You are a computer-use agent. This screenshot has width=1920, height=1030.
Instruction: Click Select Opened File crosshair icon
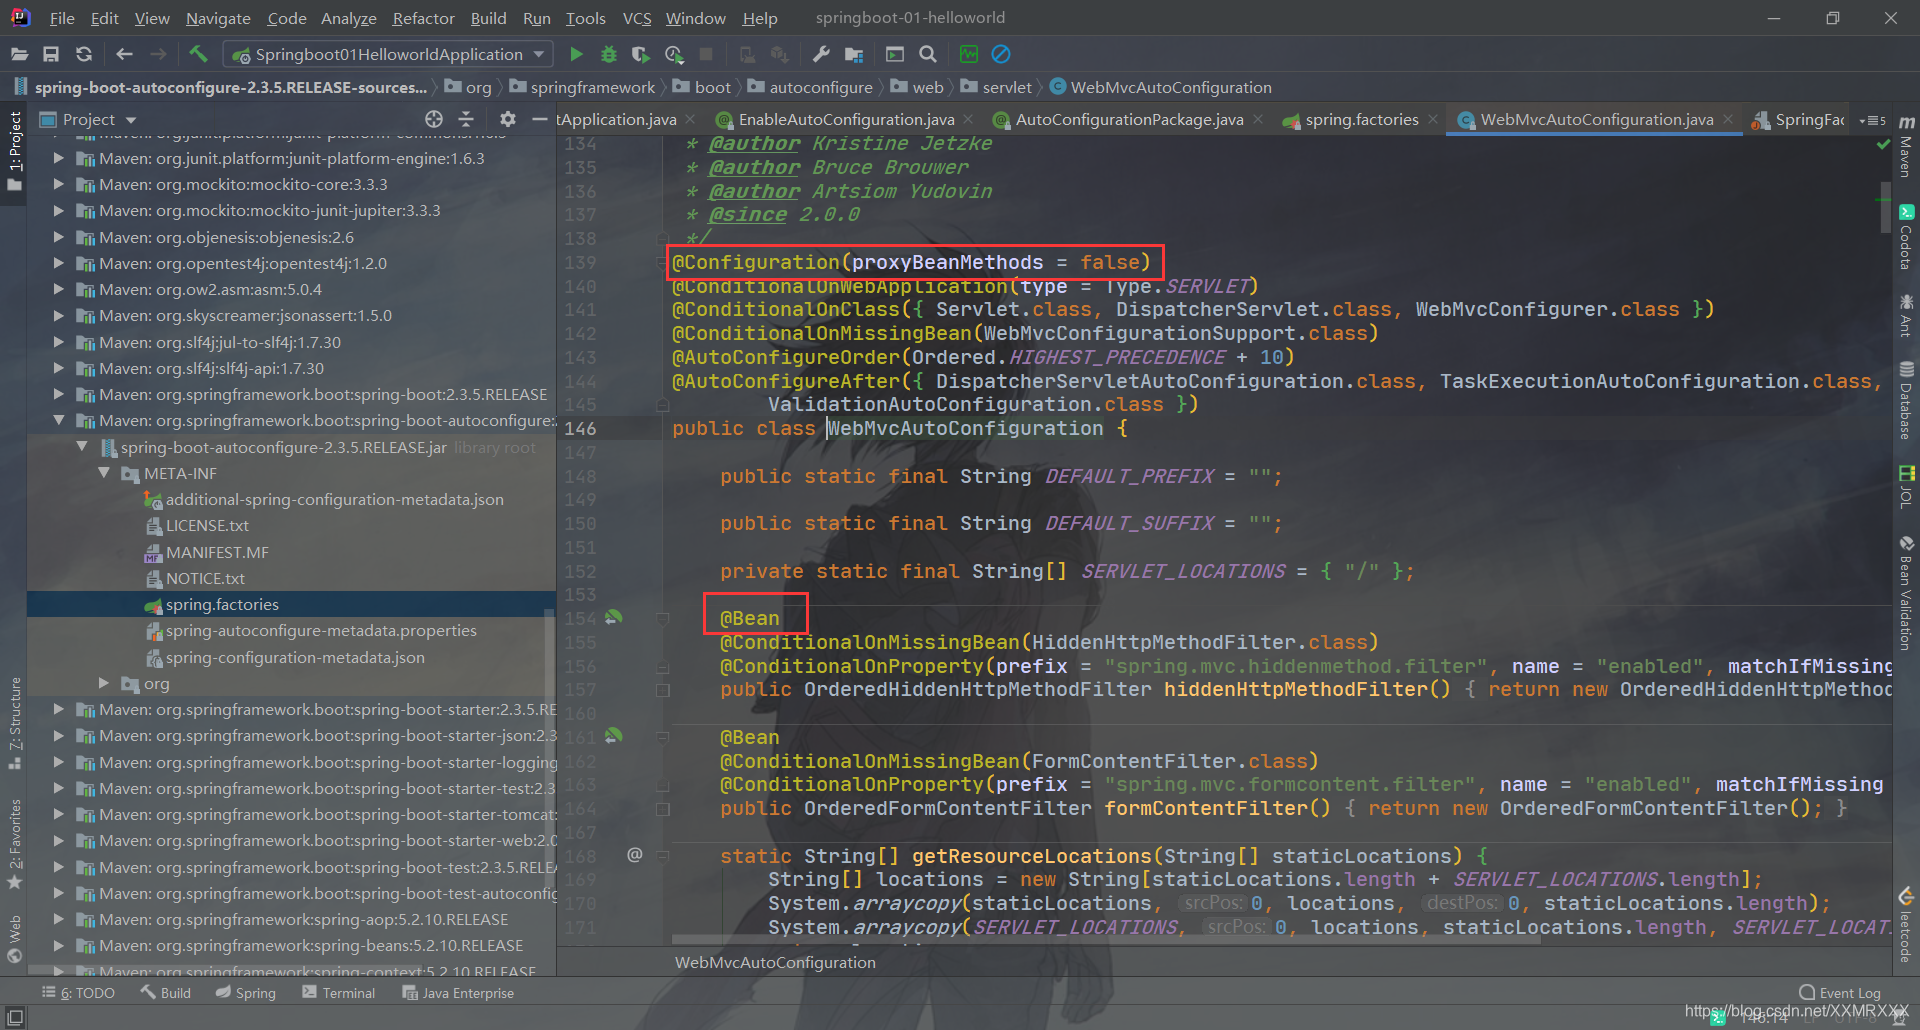click(x=433, y=119)
